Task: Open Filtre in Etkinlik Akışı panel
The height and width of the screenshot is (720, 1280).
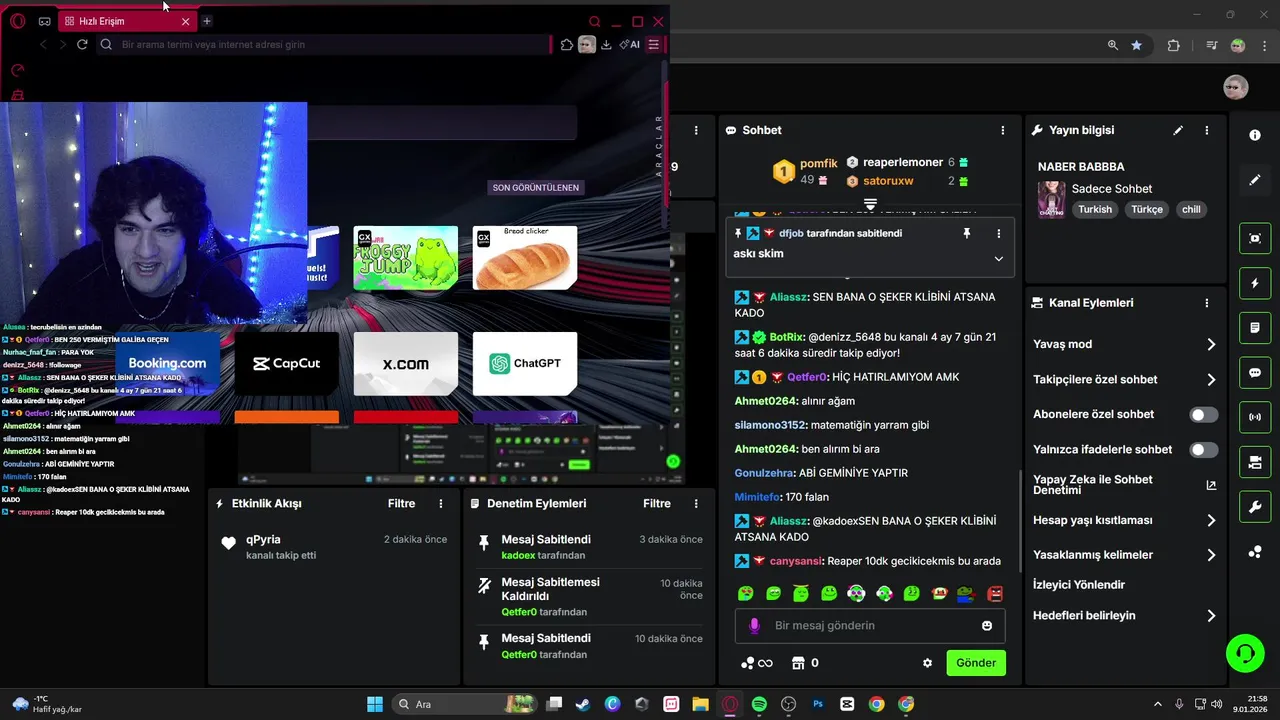Action: 401,504
